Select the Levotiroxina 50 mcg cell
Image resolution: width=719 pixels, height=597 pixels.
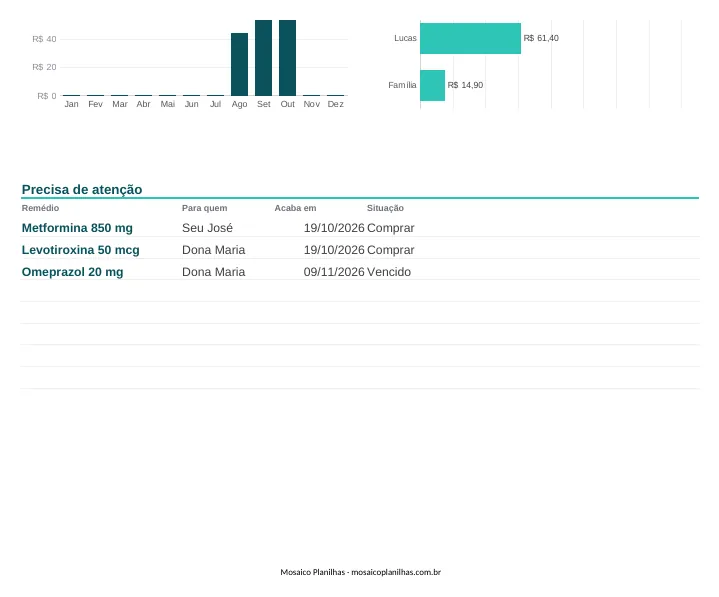pyautogui.click(x=81, y=250)
